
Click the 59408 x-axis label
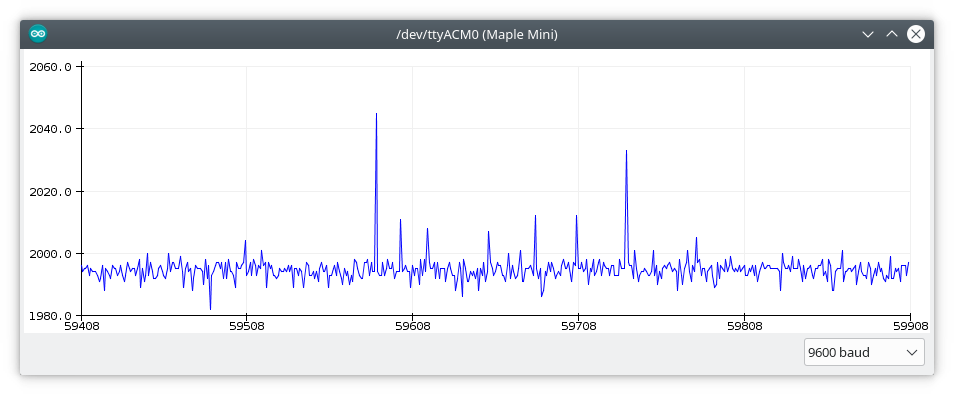82,326
